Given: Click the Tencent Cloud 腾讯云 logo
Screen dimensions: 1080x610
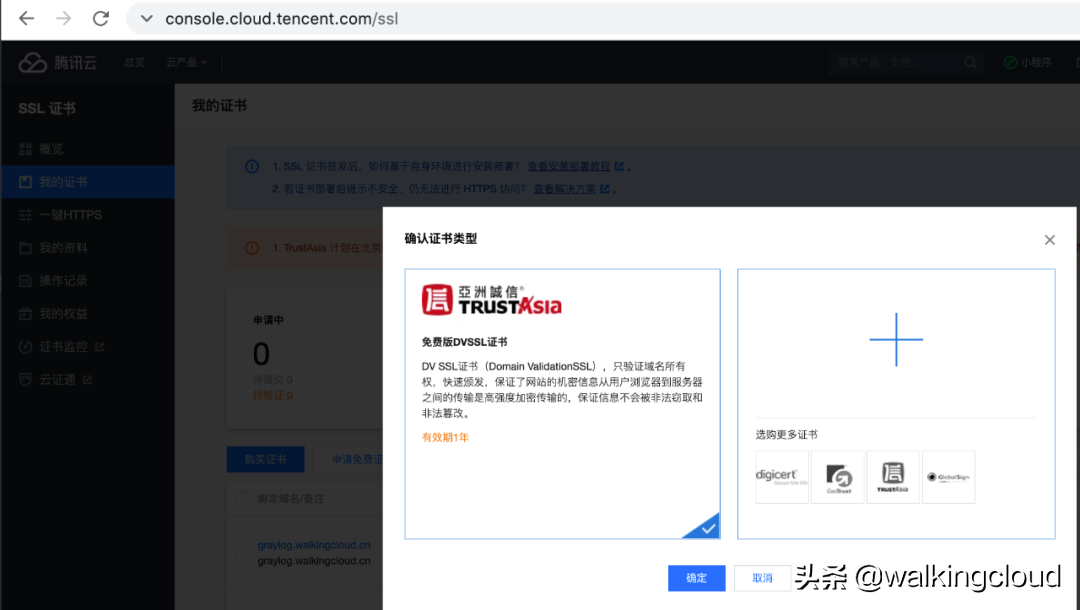Looking at the screenshot, I should coord(57,62).
